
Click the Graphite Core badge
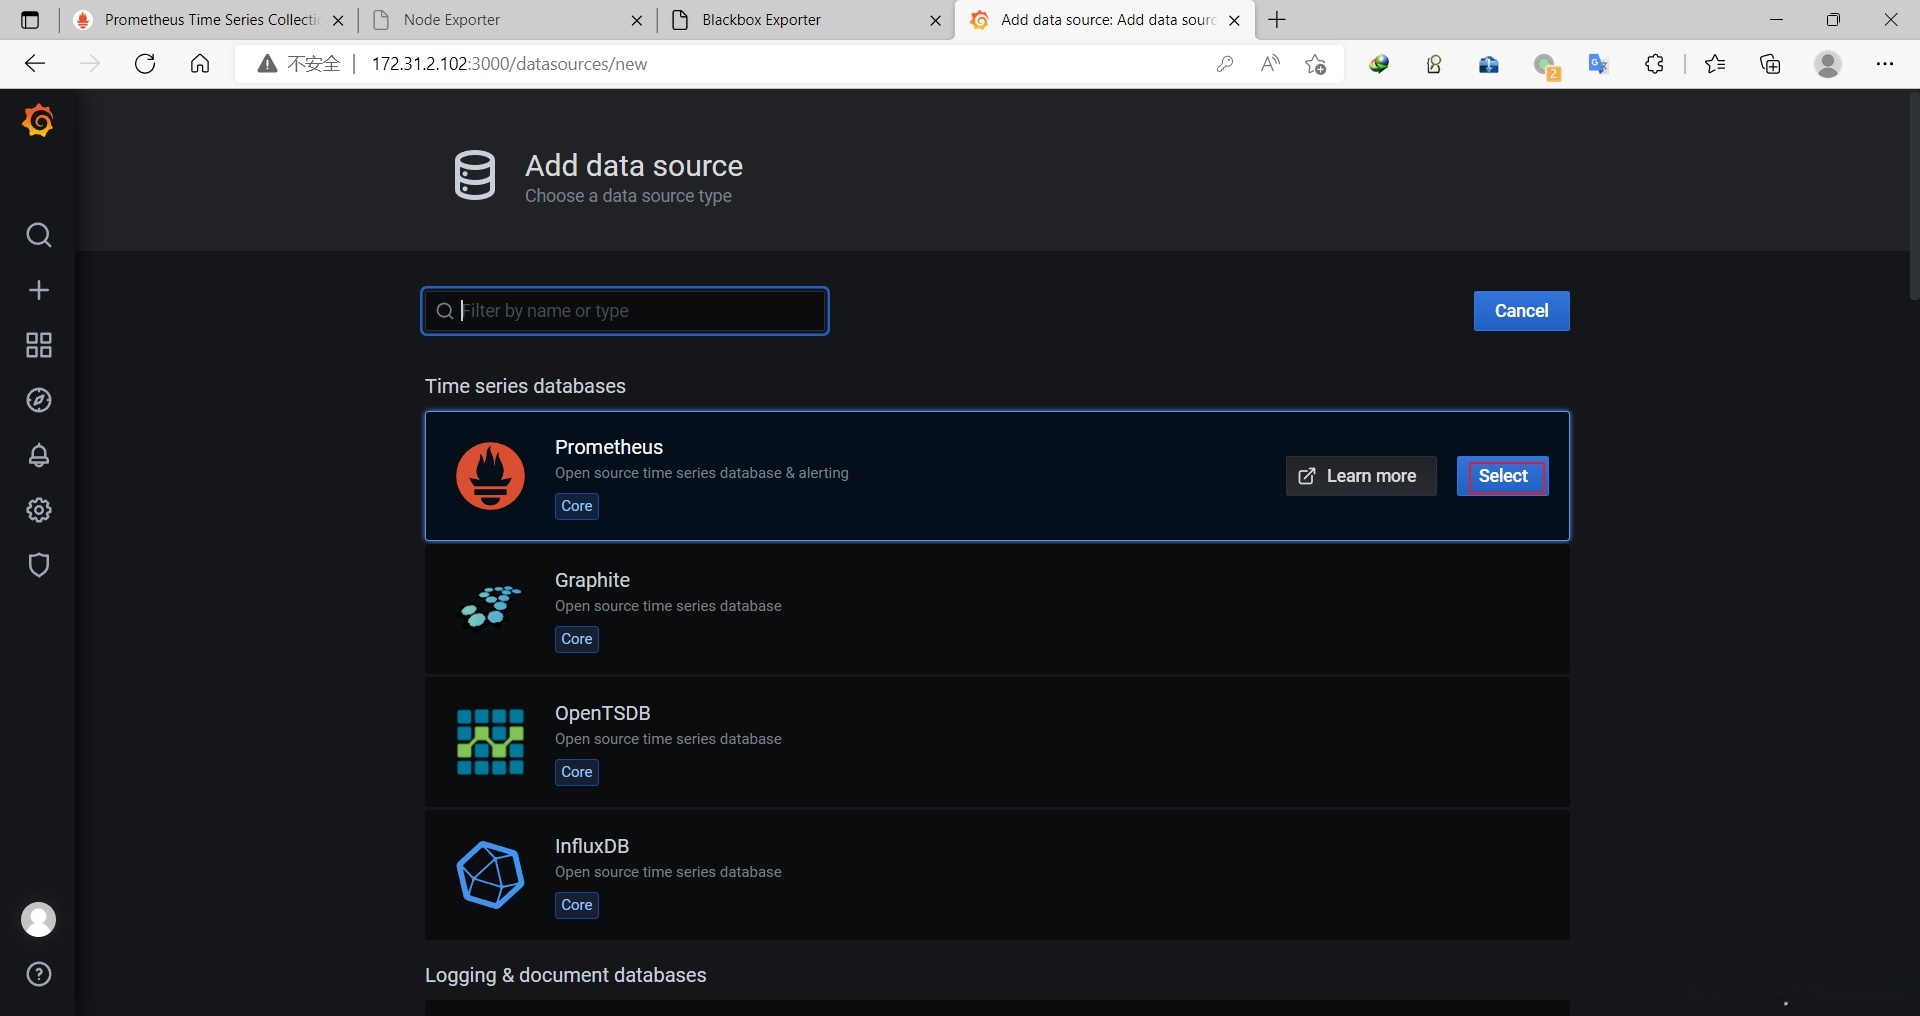pos(577,639)
